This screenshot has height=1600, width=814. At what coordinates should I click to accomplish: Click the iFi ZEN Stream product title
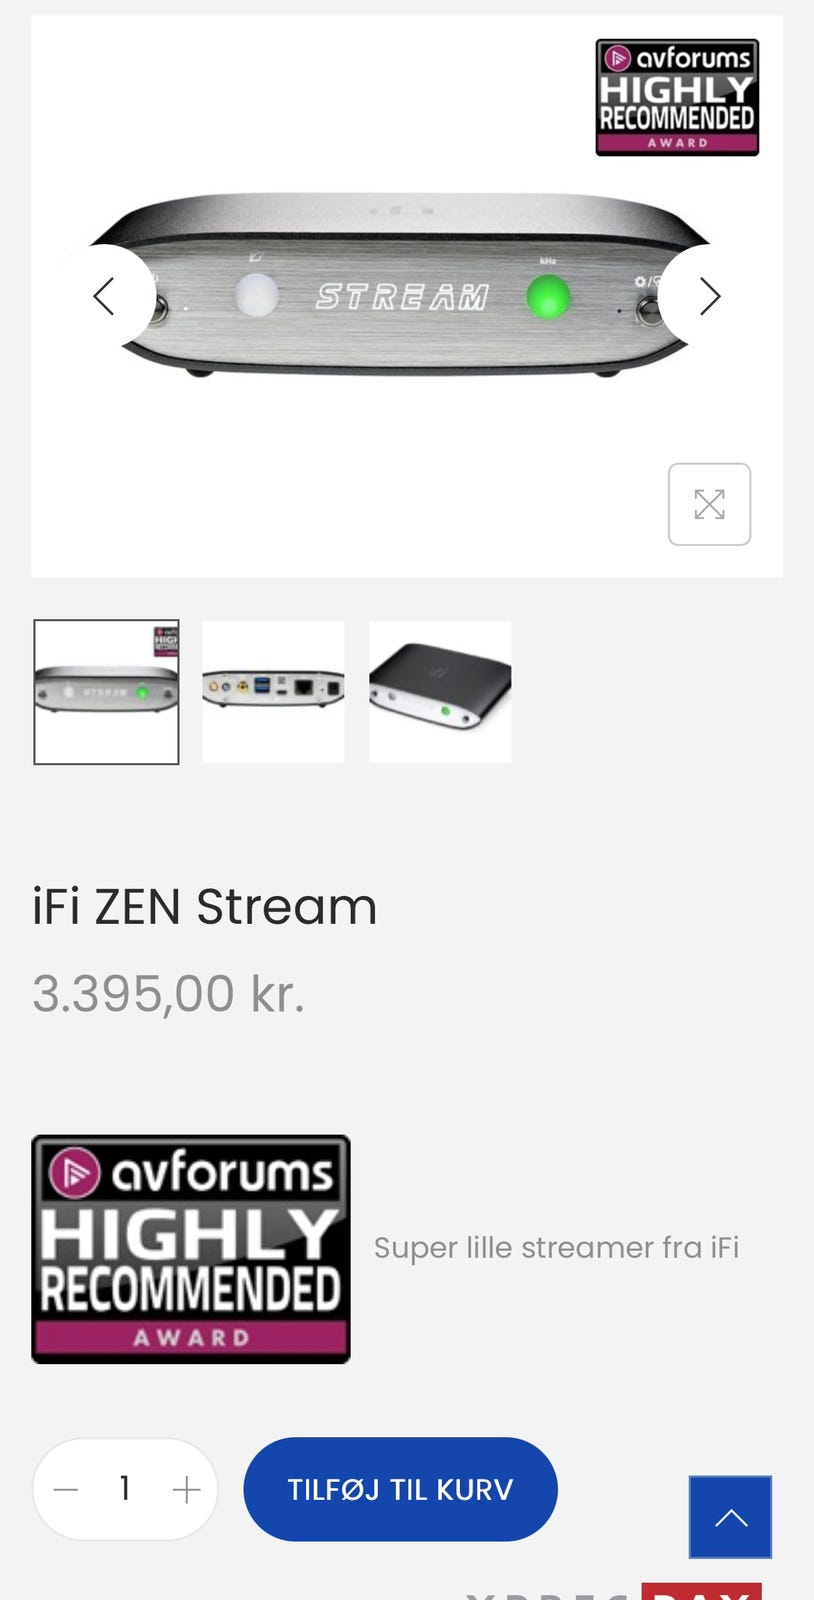[x=205, y=907]
